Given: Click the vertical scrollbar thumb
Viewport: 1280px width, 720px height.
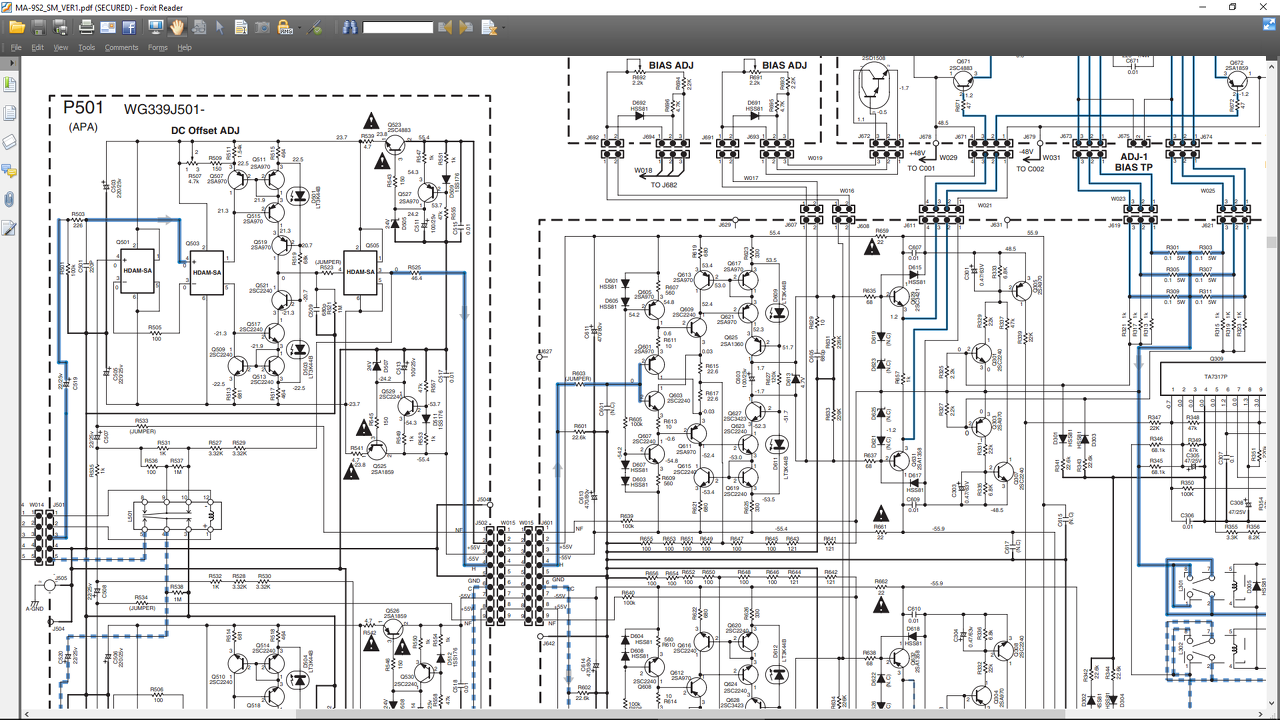Looking at the screenshot, I should [x=1272, y=242].
